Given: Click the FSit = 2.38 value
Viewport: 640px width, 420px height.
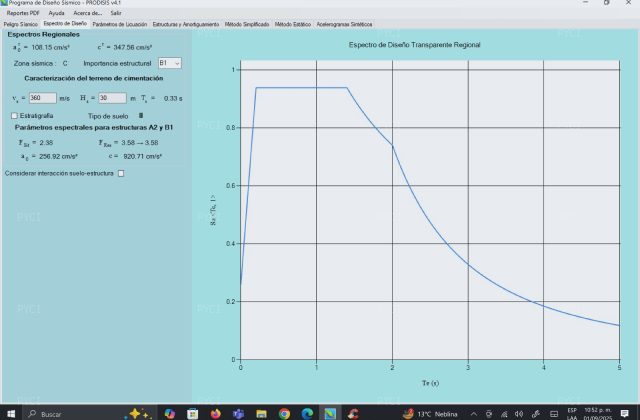Looking at the screenshot, I should [x=36, y=143].
